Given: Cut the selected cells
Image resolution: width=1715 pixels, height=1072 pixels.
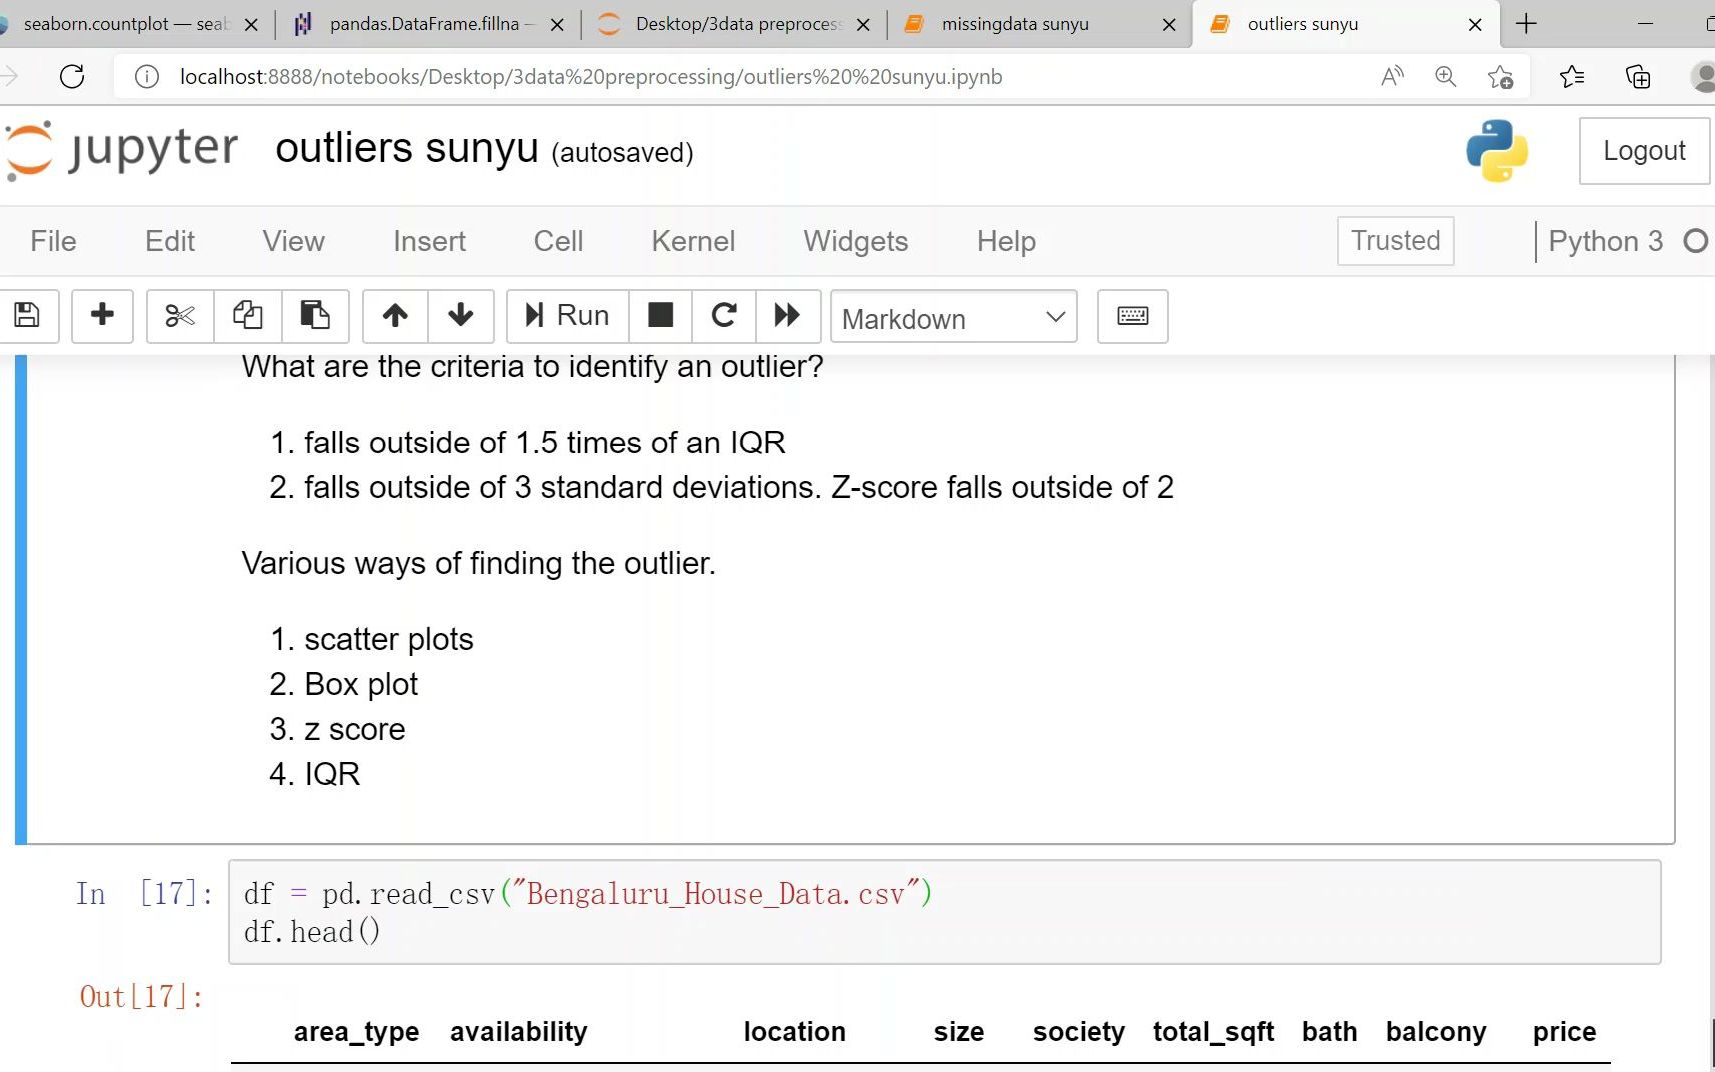Looking at the screenshot, I should coord(178,316).
